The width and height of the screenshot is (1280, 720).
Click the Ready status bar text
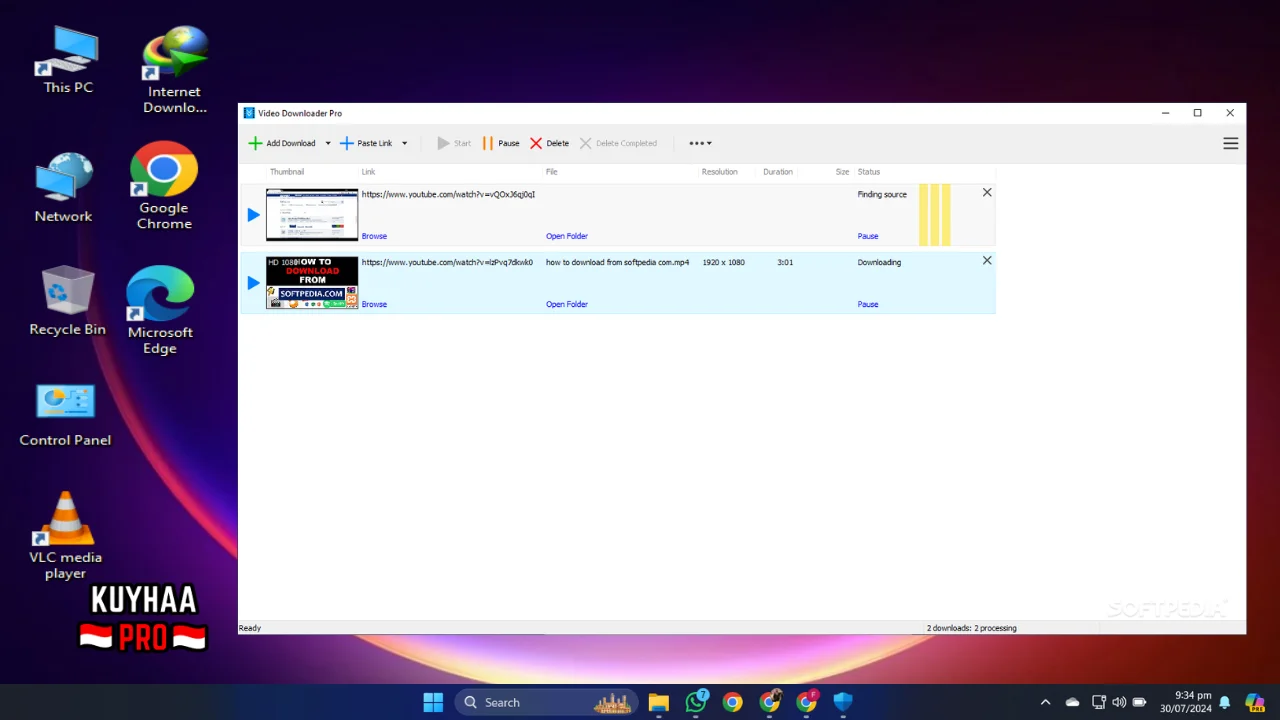pos(250,628)
